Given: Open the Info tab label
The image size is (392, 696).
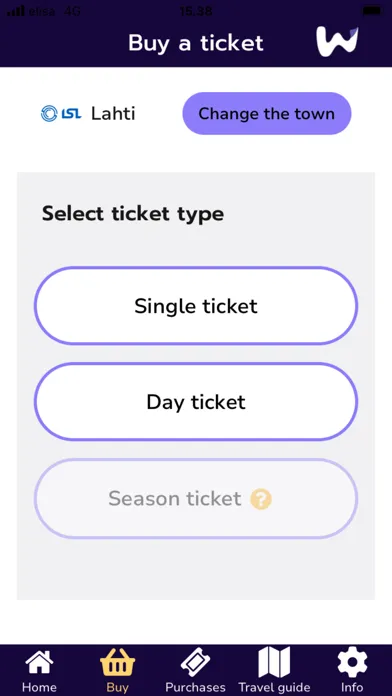Looking at the screenshot, I should pos(352,687).
